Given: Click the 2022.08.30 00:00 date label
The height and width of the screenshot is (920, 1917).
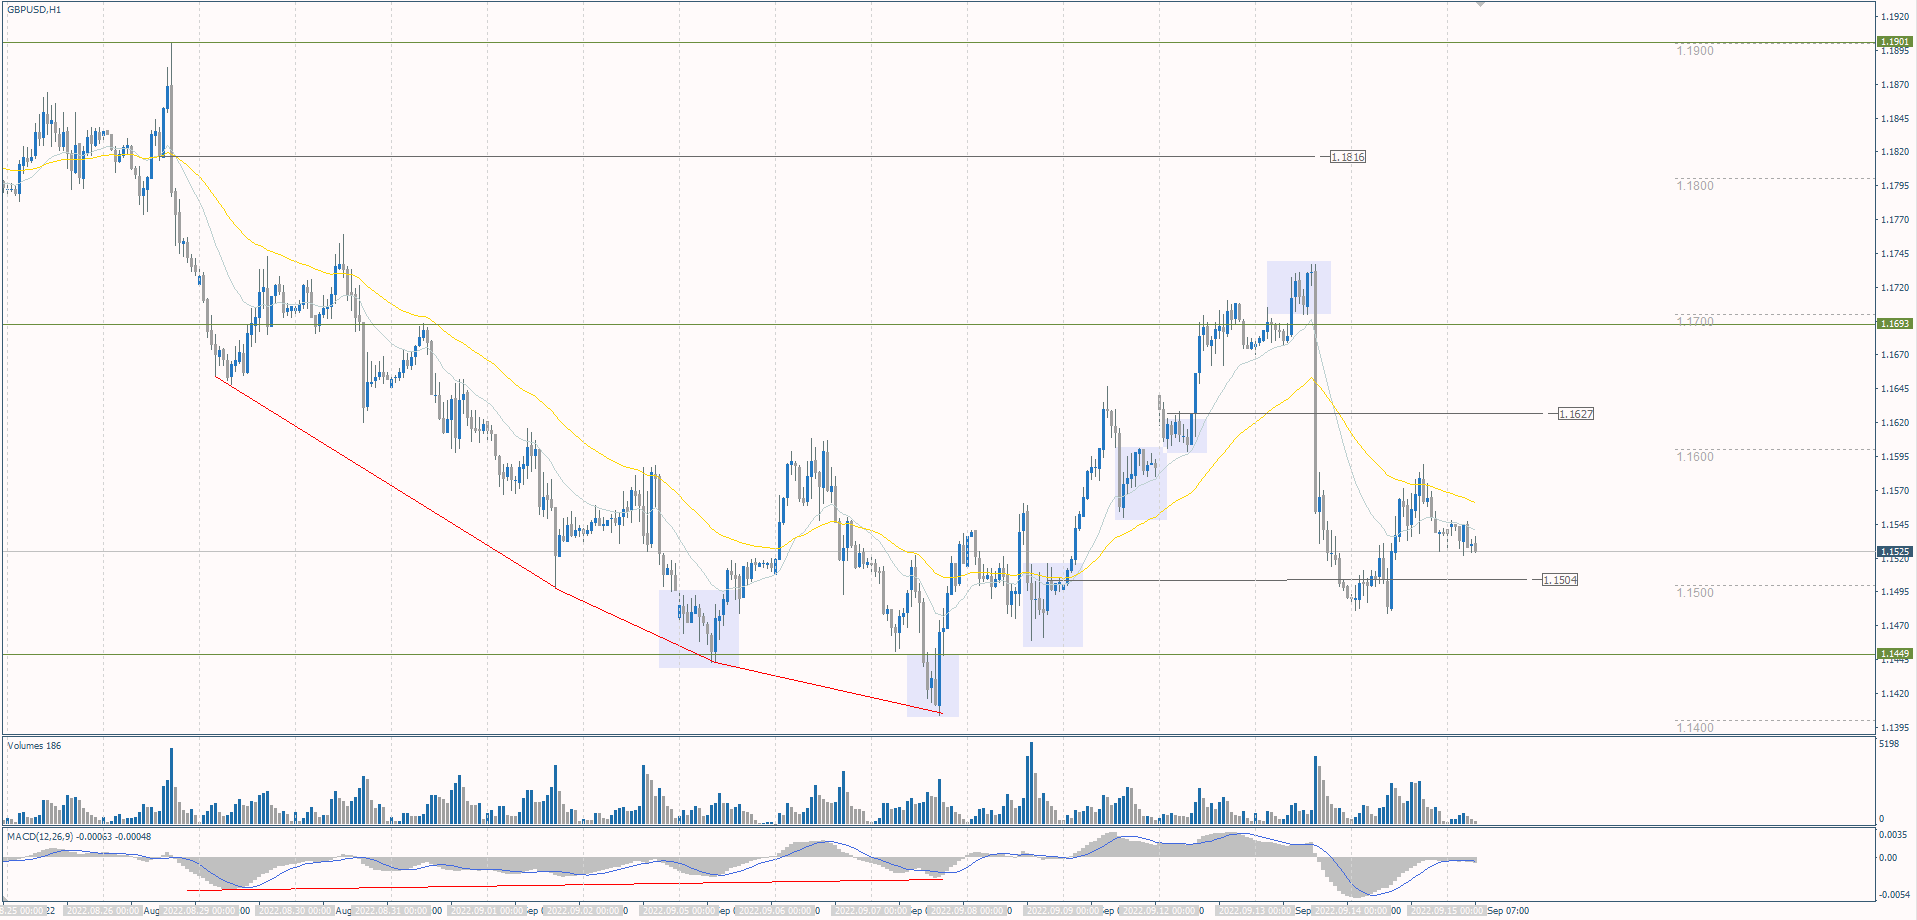Looking at the screenshot, I should click(296, 911).
